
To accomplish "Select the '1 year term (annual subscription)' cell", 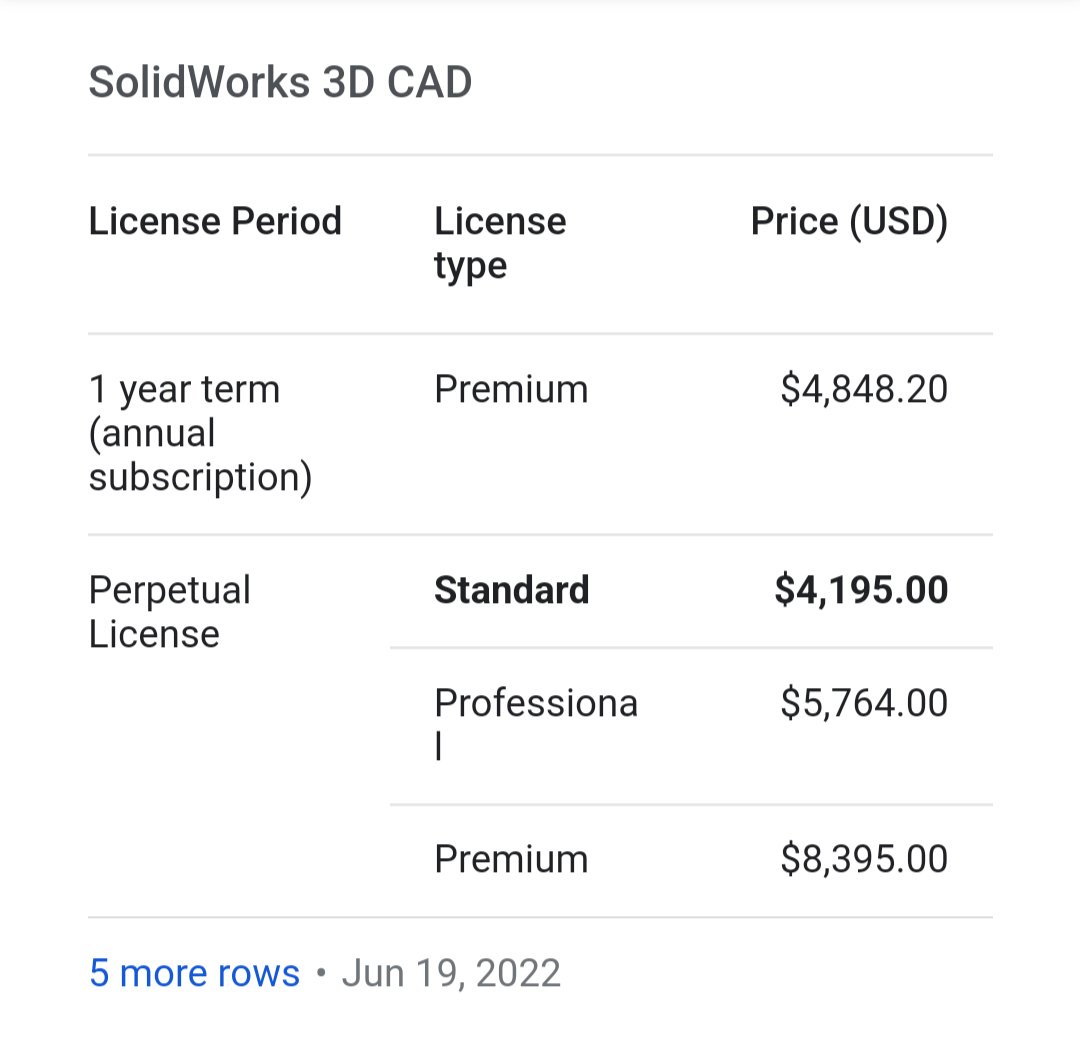I will 200,434.
